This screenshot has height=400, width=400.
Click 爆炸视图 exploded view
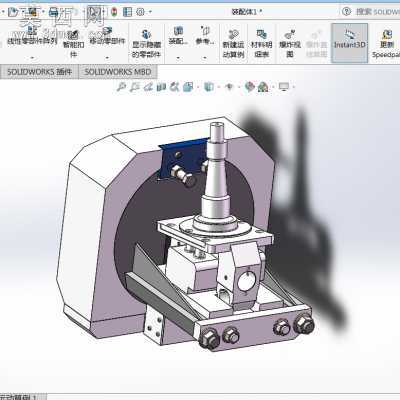[x=290, y=43]
